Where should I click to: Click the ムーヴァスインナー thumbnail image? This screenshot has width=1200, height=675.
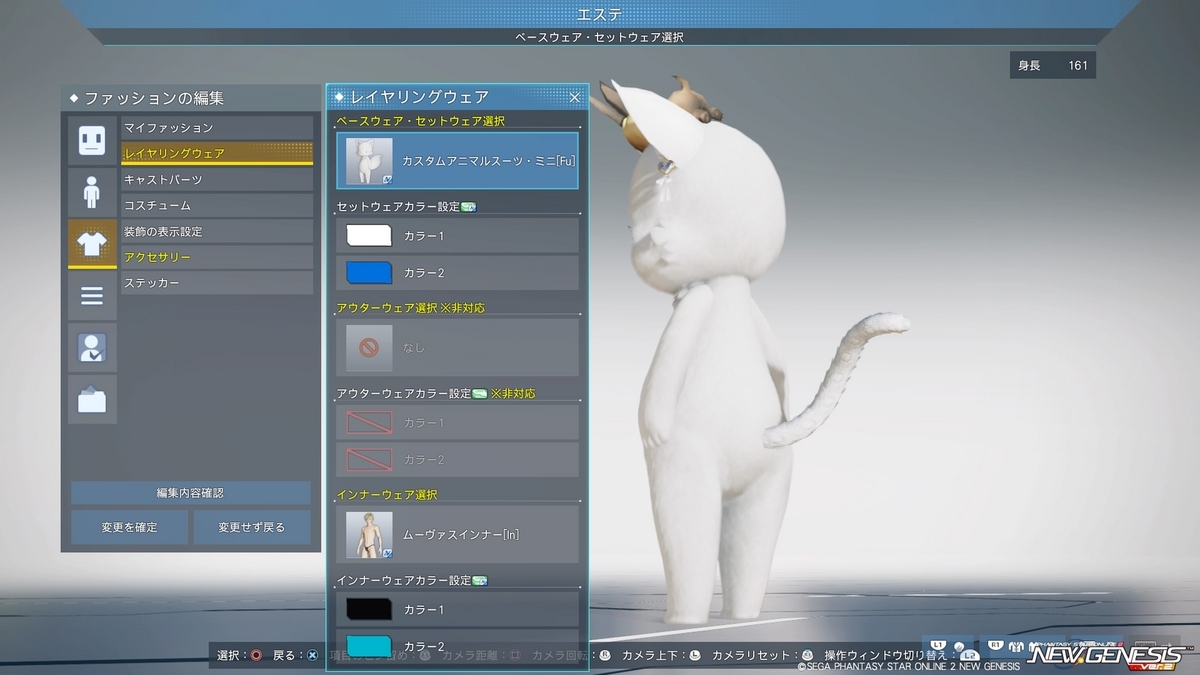370,535
